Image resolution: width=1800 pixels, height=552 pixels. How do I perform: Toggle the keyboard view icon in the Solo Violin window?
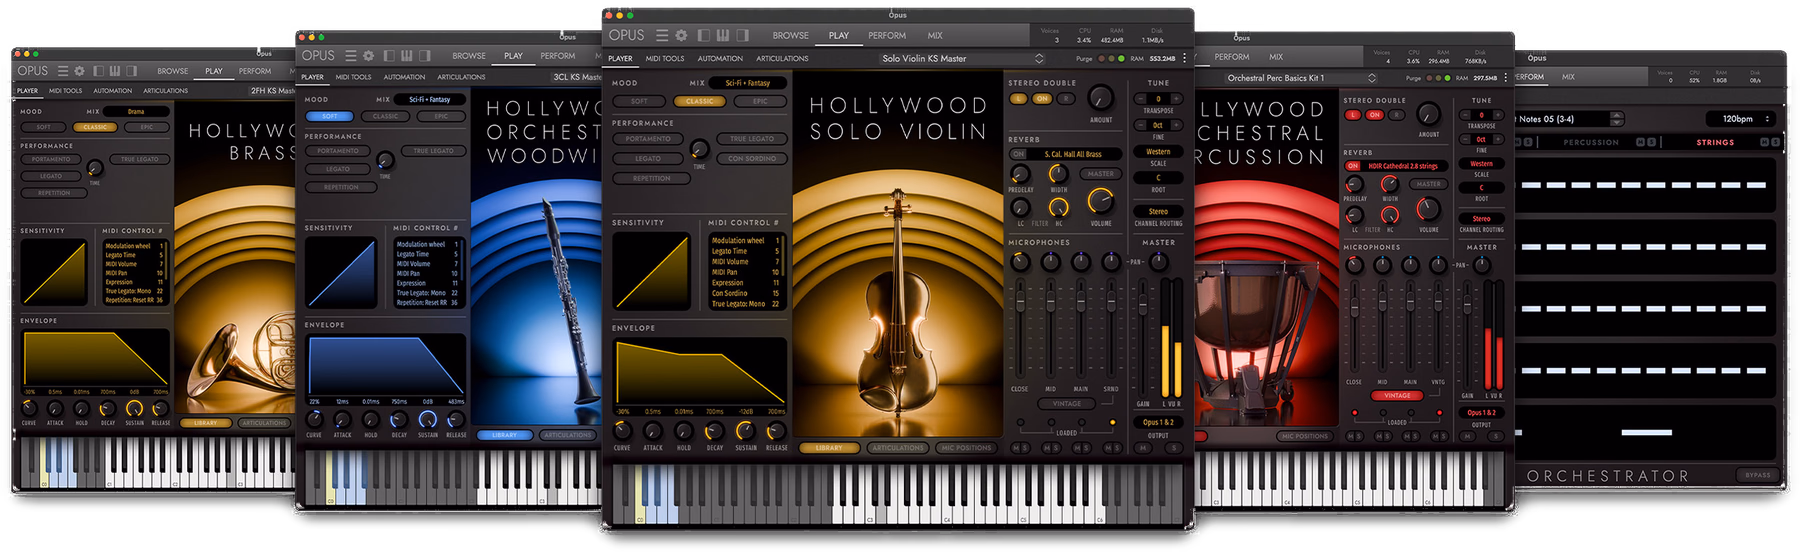(722, 35)
